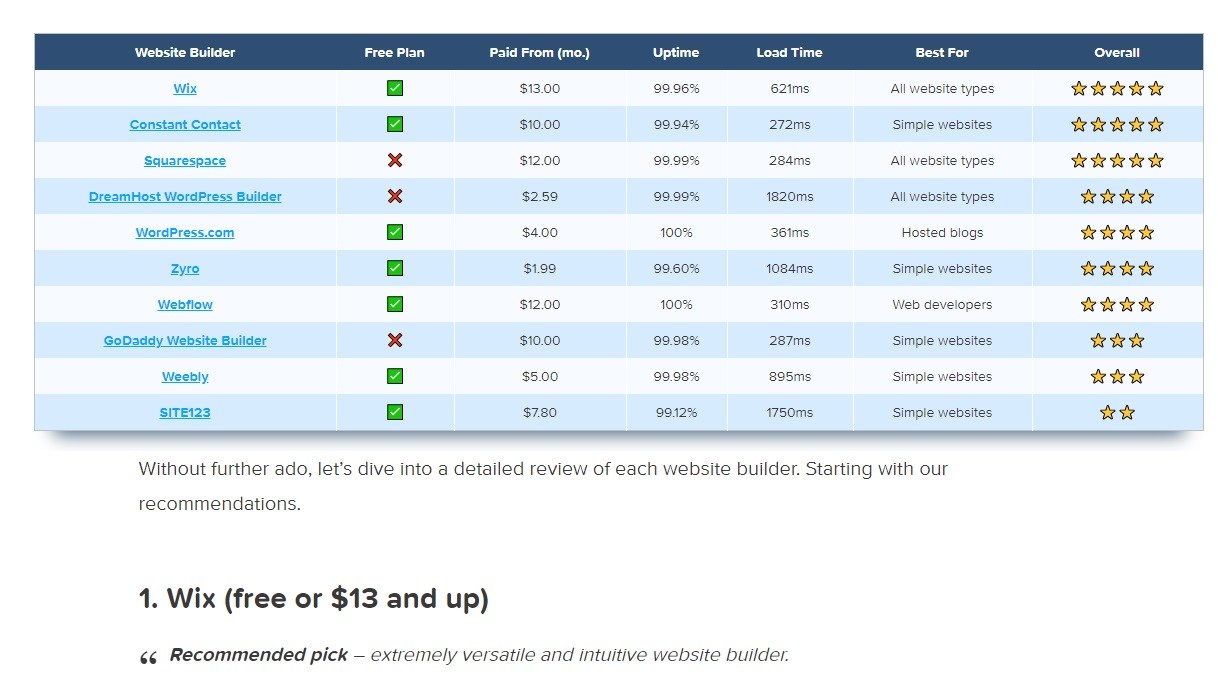The image size is (1218, 688).
Task: Click the free plan checkmark for WordPress.com
Action: [x=395, y=232]
